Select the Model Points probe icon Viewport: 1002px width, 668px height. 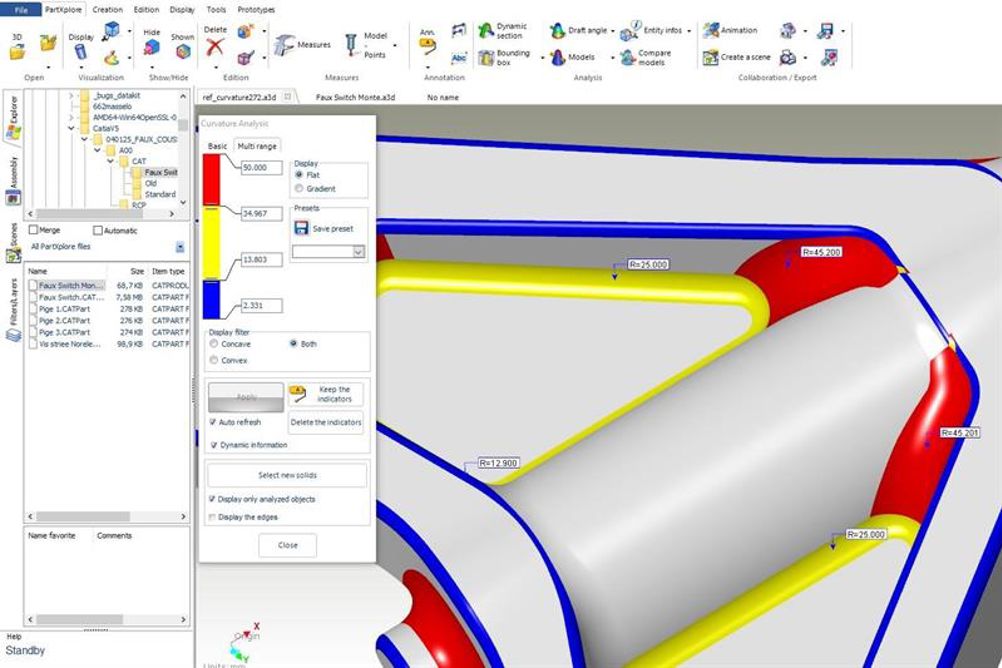coord(351,45)
